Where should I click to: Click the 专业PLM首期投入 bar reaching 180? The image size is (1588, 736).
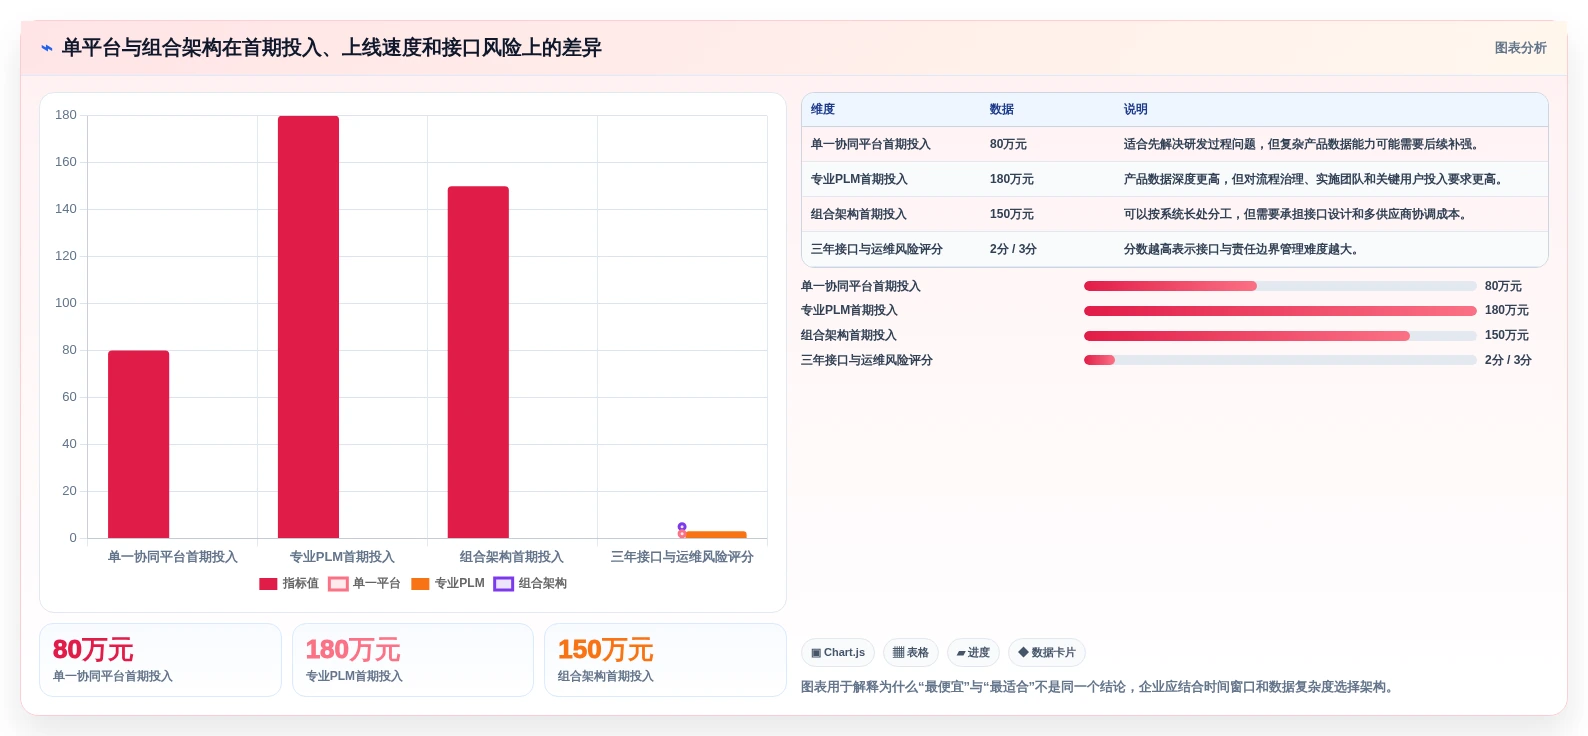tap(308, 327)
